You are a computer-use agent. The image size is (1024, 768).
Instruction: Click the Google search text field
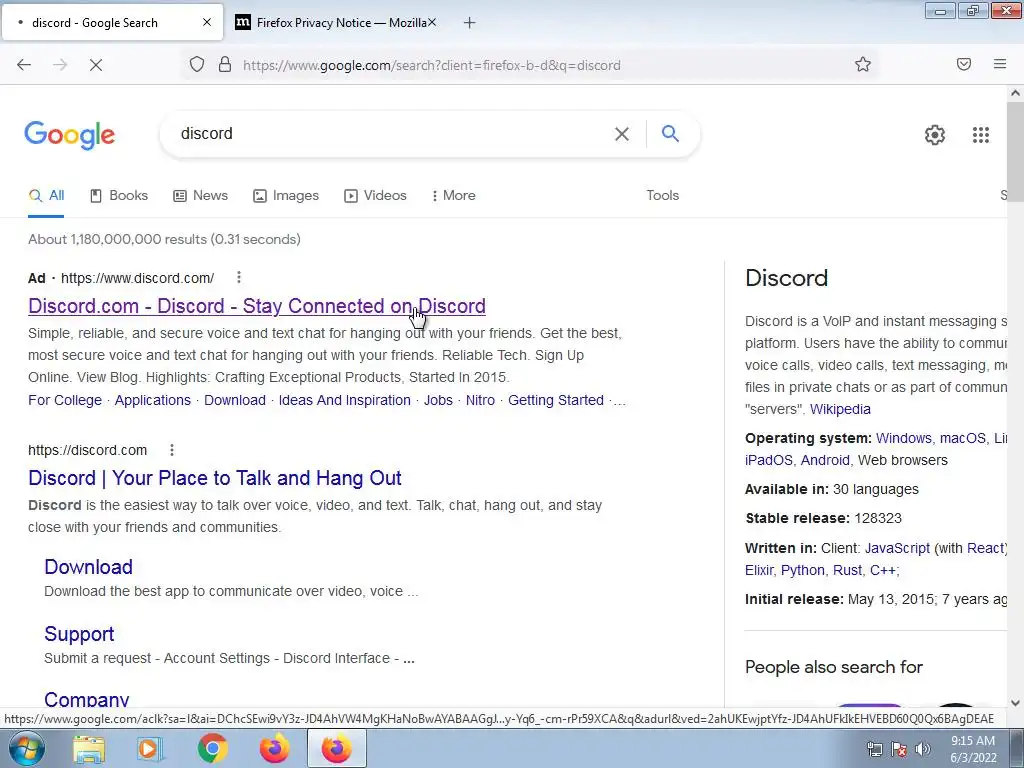pyautogui.click(x=392, y=134)
